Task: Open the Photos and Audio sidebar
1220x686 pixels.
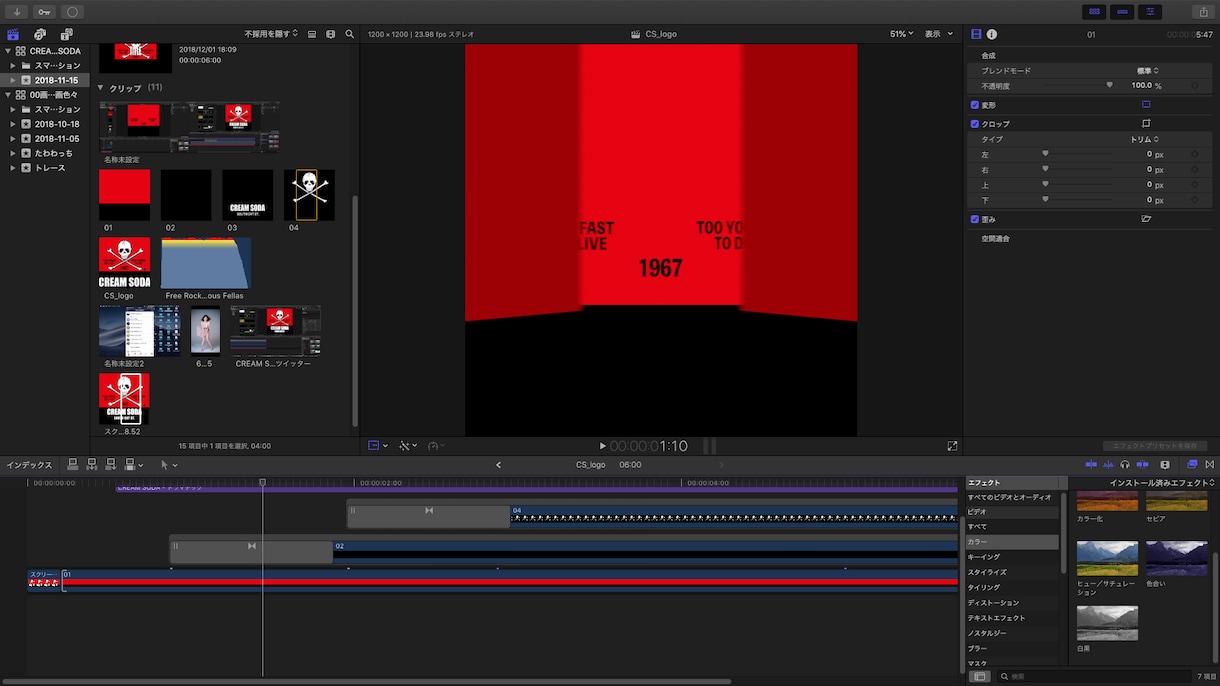Action: click(40, 34)
